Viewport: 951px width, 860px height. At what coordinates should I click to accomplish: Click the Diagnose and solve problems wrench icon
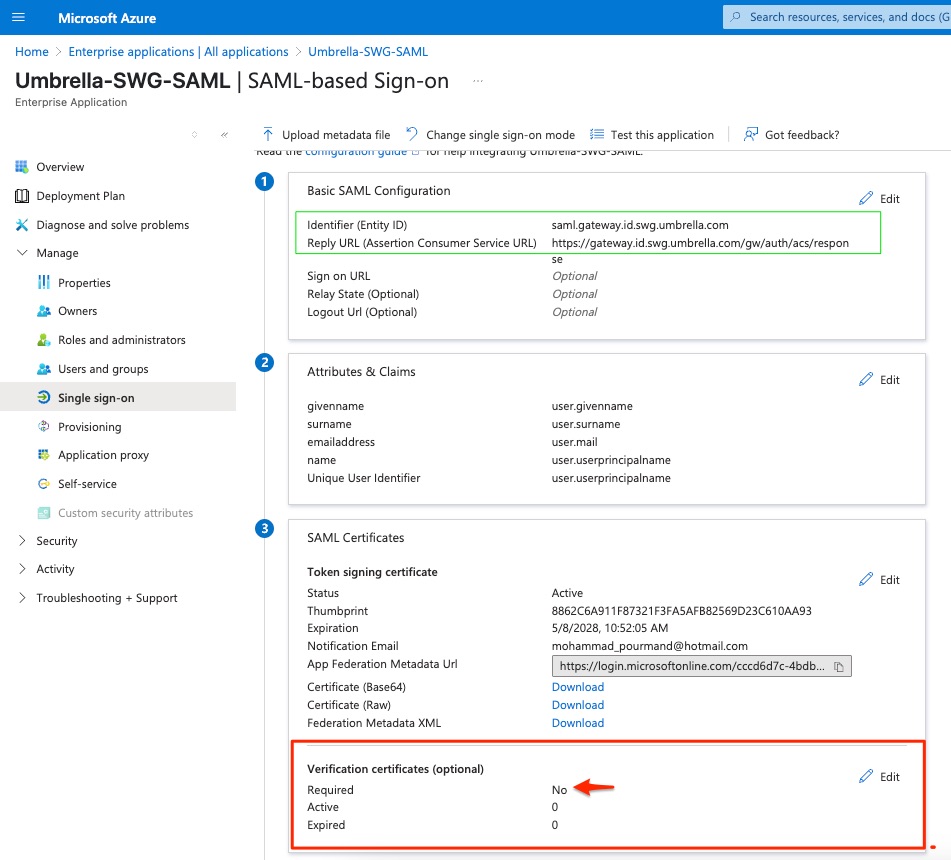tap(22, 225)
